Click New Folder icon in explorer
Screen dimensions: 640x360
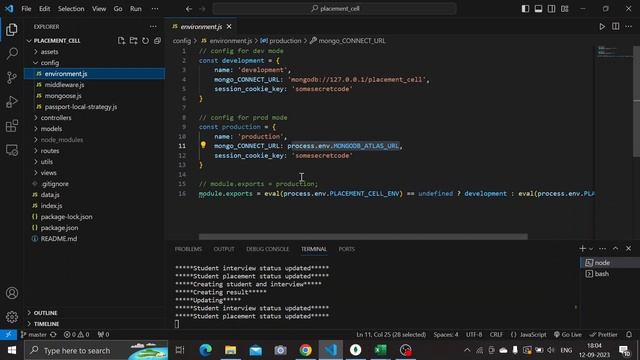[133, 40]
